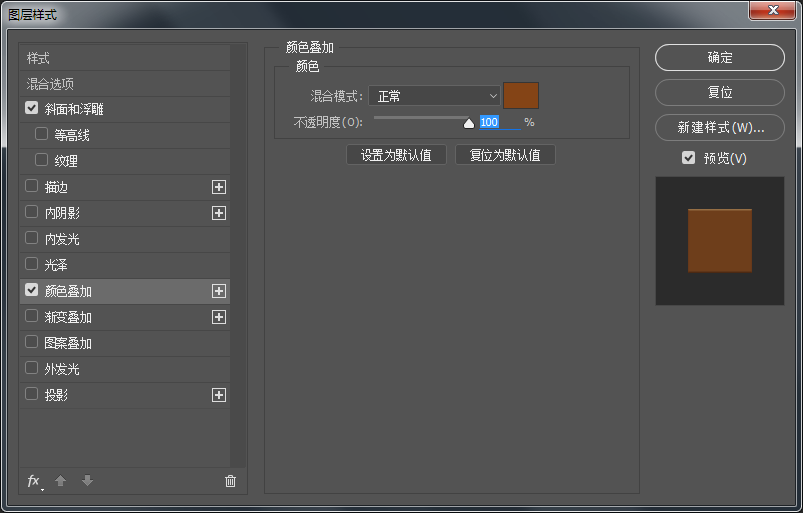Screen dimensions: 803x513
Task: Open 内发光 settings by its label
Action: point(62,239)
